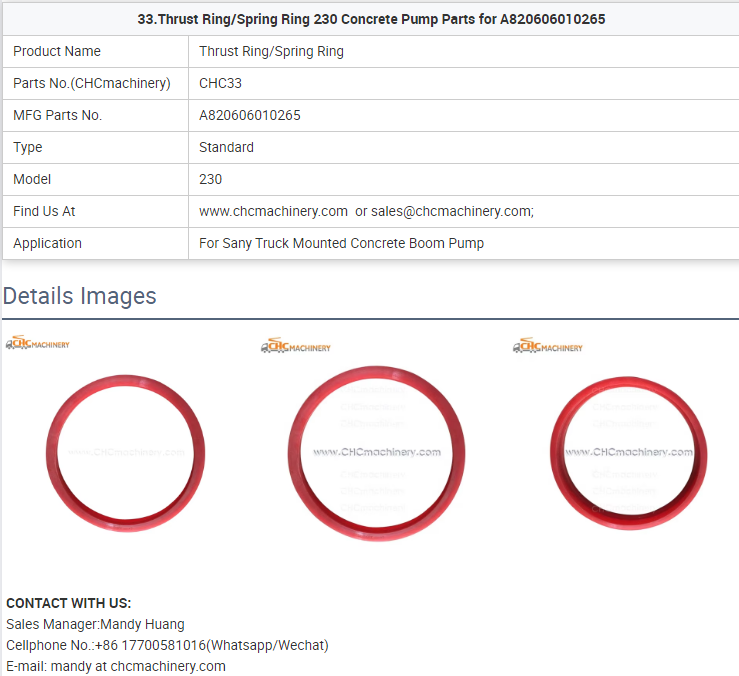Click the Sany Truck Mounted application text
This screenshot has height=676, width=739.
[341, 243]
